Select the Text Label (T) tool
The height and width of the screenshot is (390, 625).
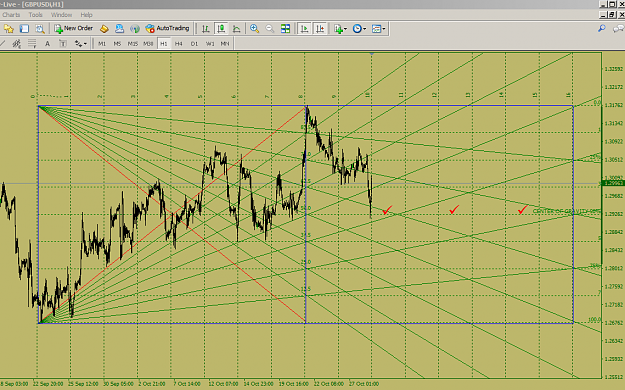click(x=63, y=43)
